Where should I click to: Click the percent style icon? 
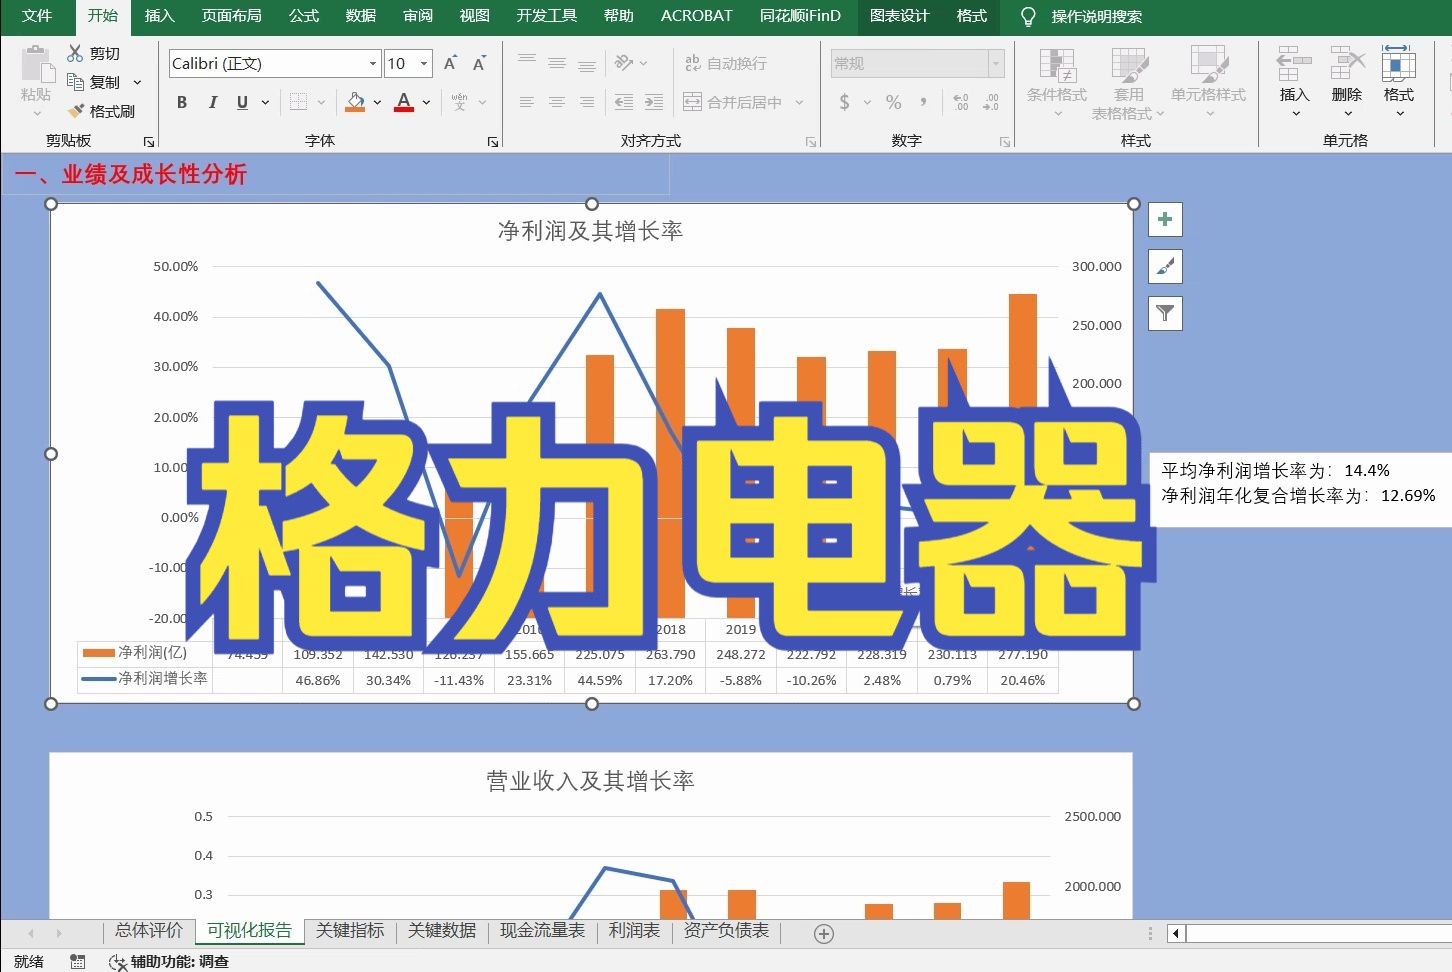click(893, 102)
